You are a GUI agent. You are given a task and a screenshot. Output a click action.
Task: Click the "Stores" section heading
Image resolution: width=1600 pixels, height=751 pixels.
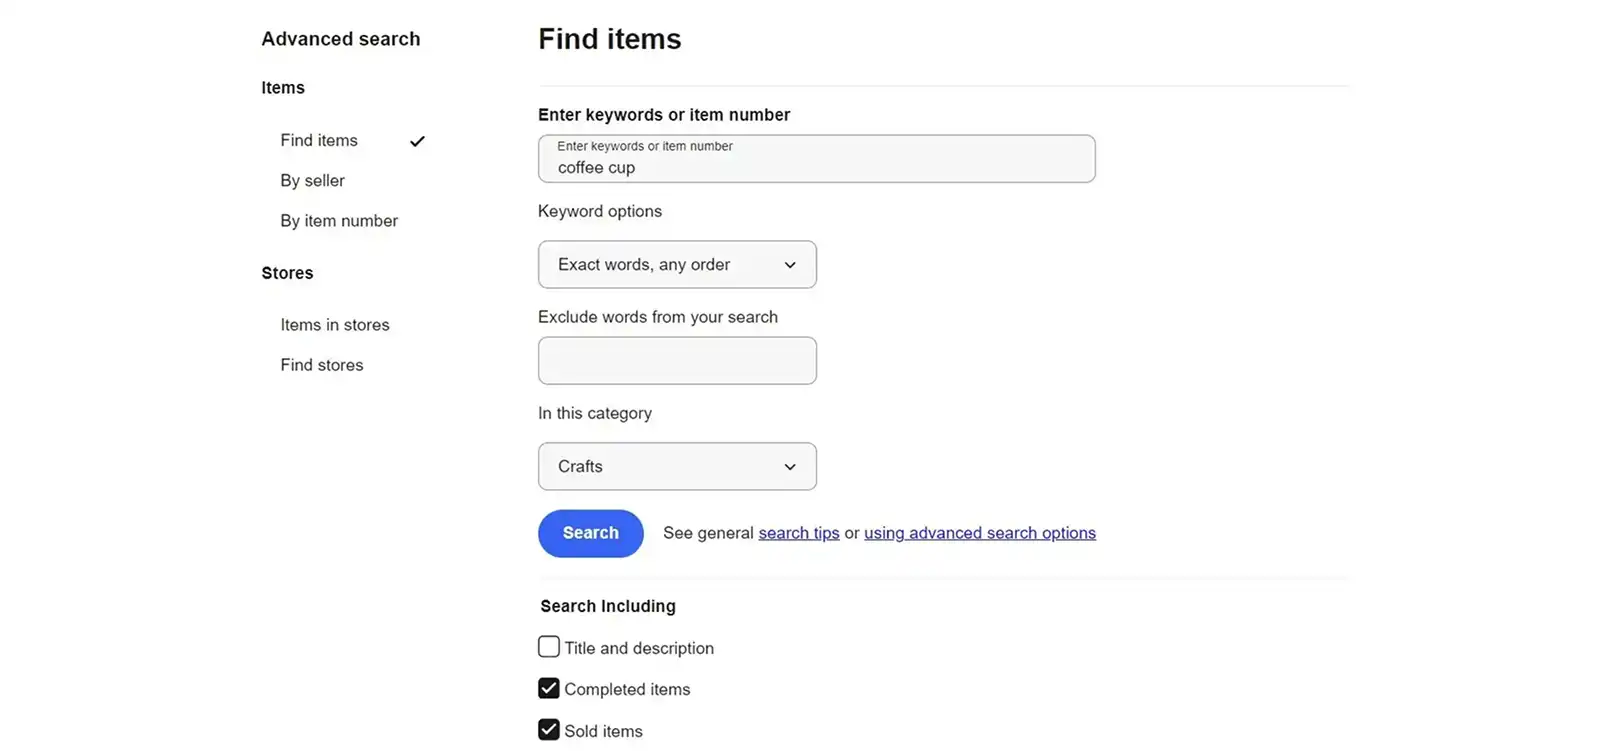(x=287, y=272)
